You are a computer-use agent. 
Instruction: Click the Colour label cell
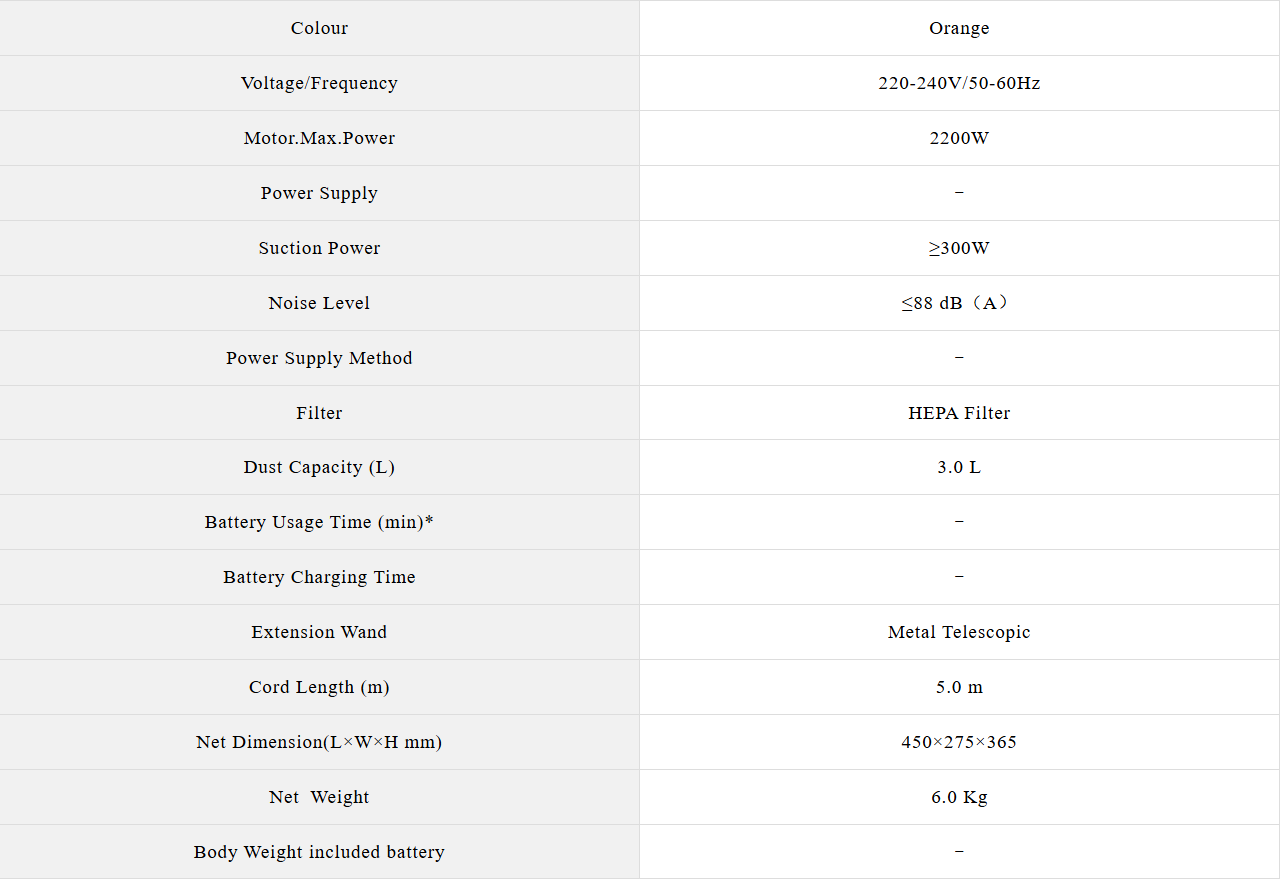319,28
